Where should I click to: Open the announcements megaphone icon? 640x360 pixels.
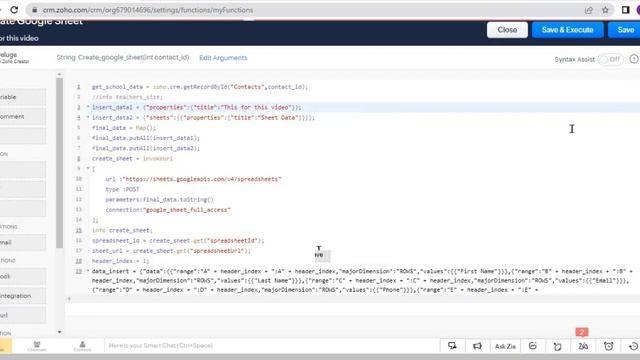click(477, 346)
